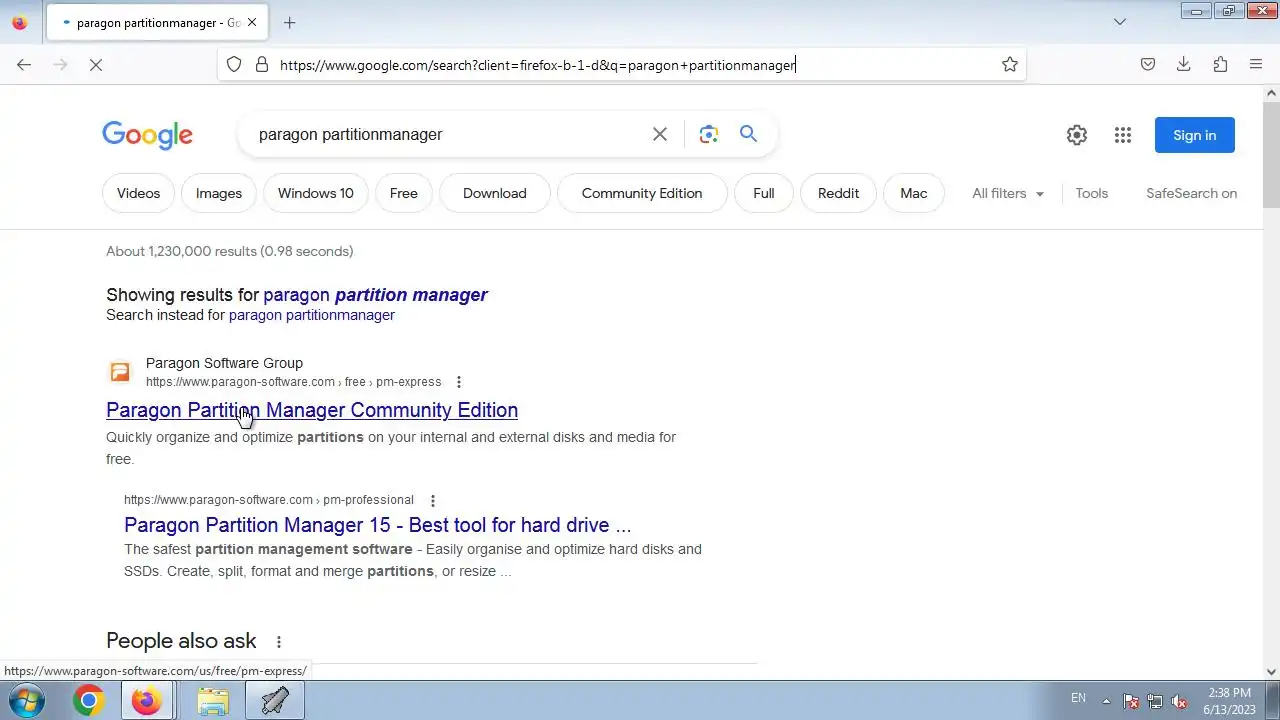Open options dots for Paragon Software Group result
This screenshot has height=720, width=1280.
click(x=459, y=382)
